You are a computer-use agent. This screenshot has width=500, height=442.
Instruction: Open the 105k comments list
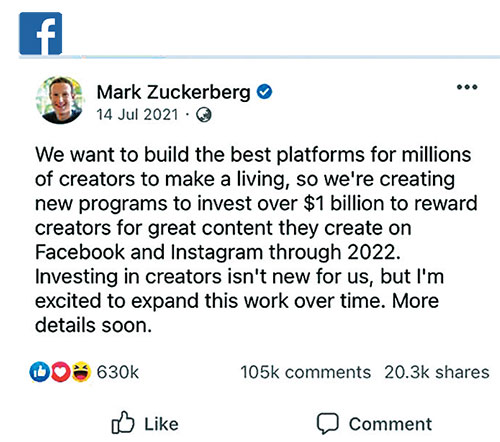tap(305, 372)
